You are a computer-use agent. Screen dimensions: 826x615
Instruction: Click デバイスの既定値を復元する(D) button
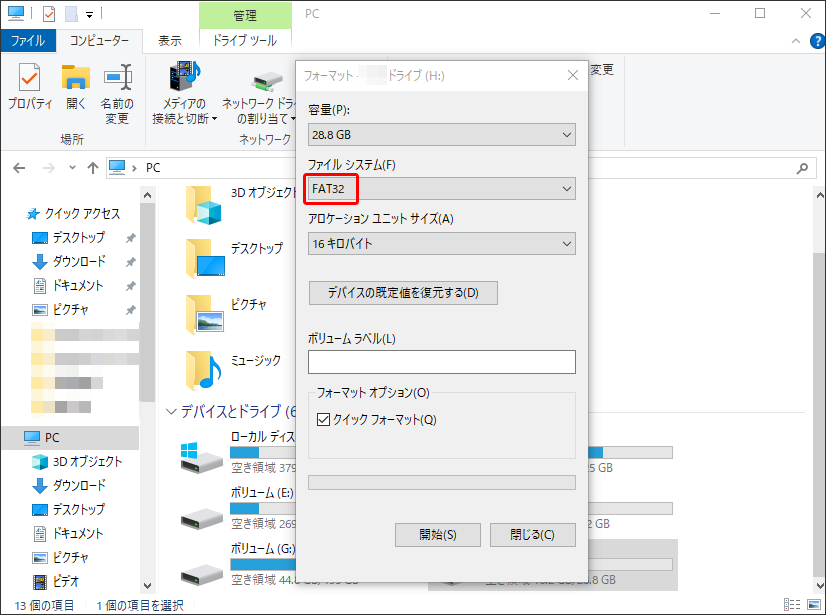tap(403, 293)
